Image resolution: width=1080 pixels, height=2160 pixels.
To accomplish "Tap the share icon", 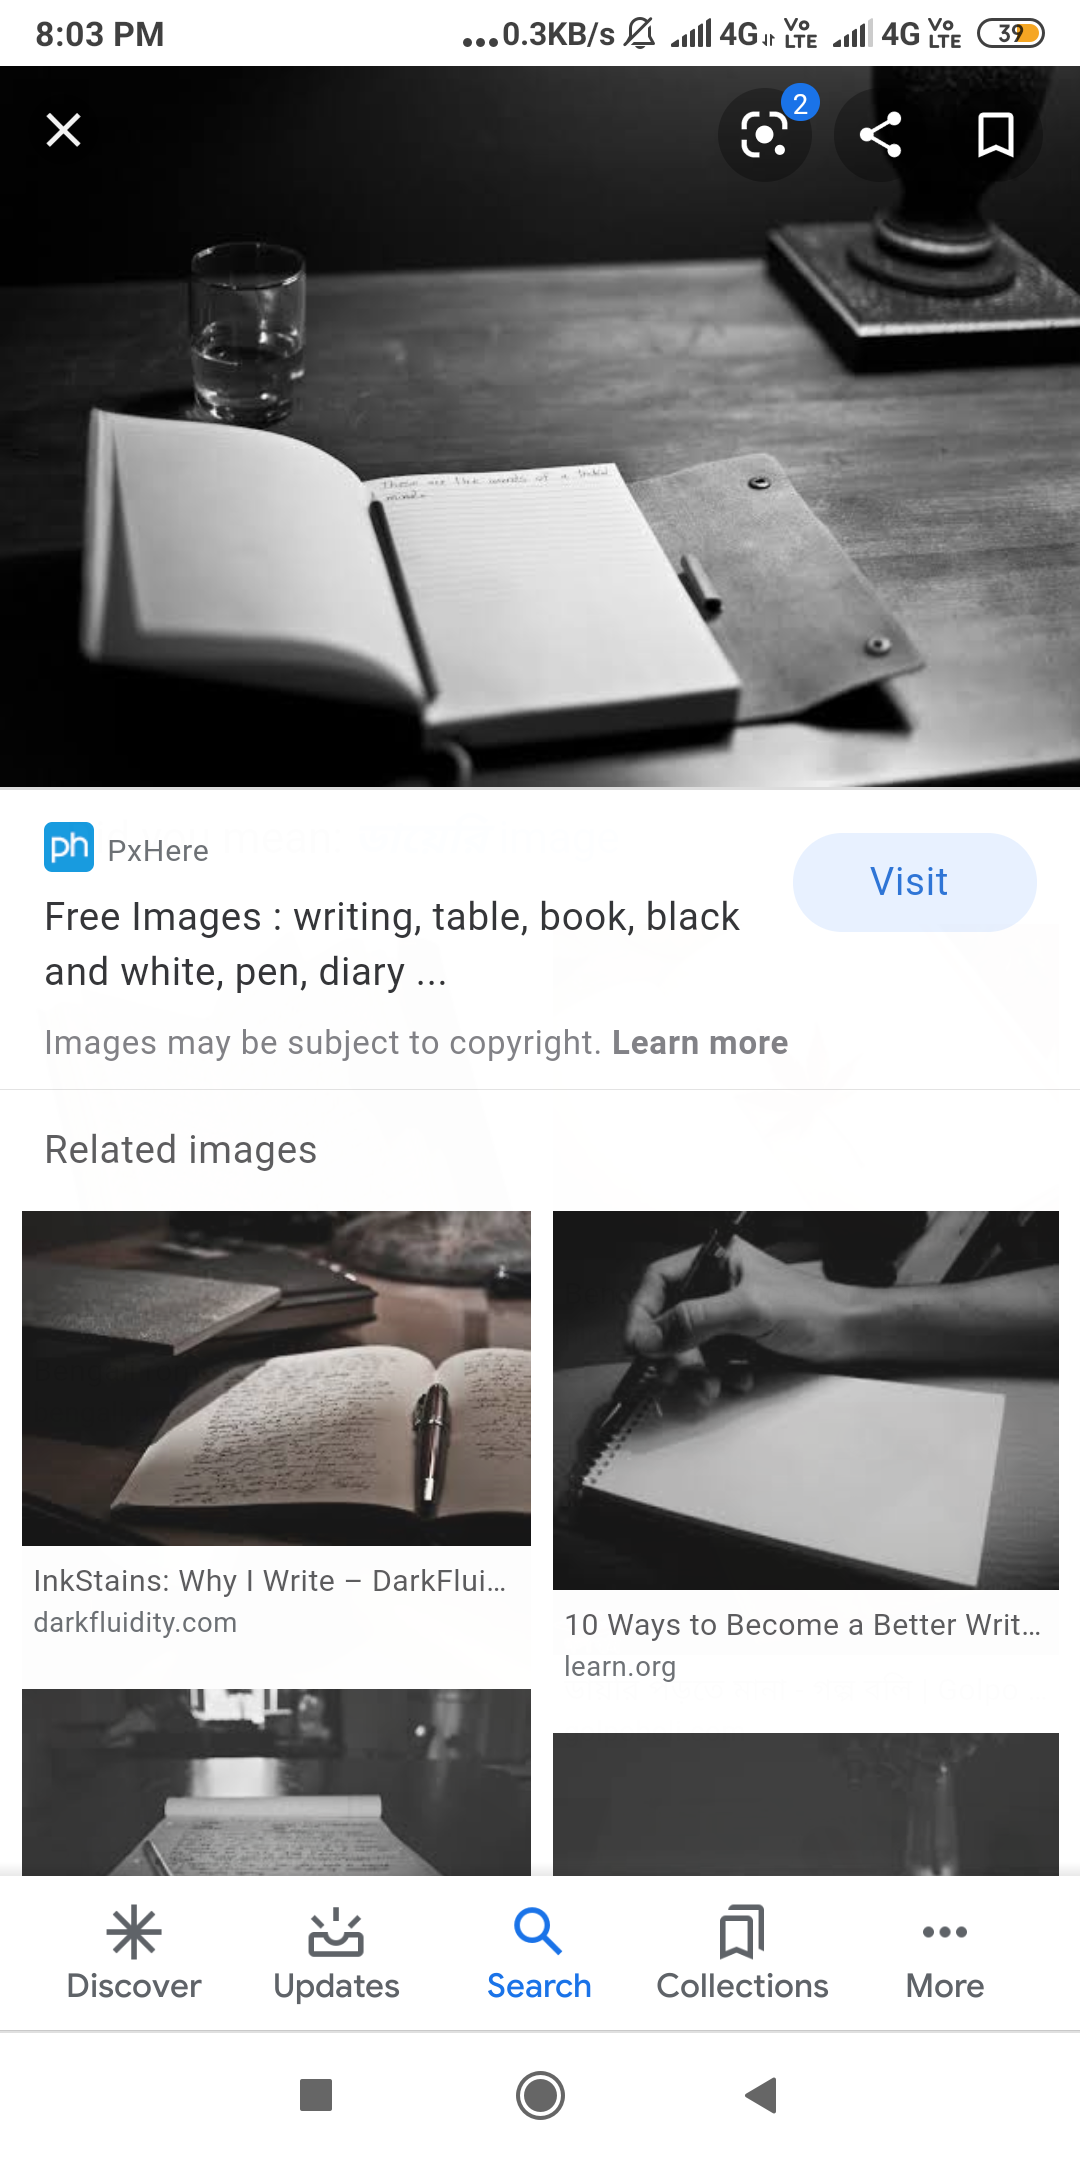I will (881, 134).
